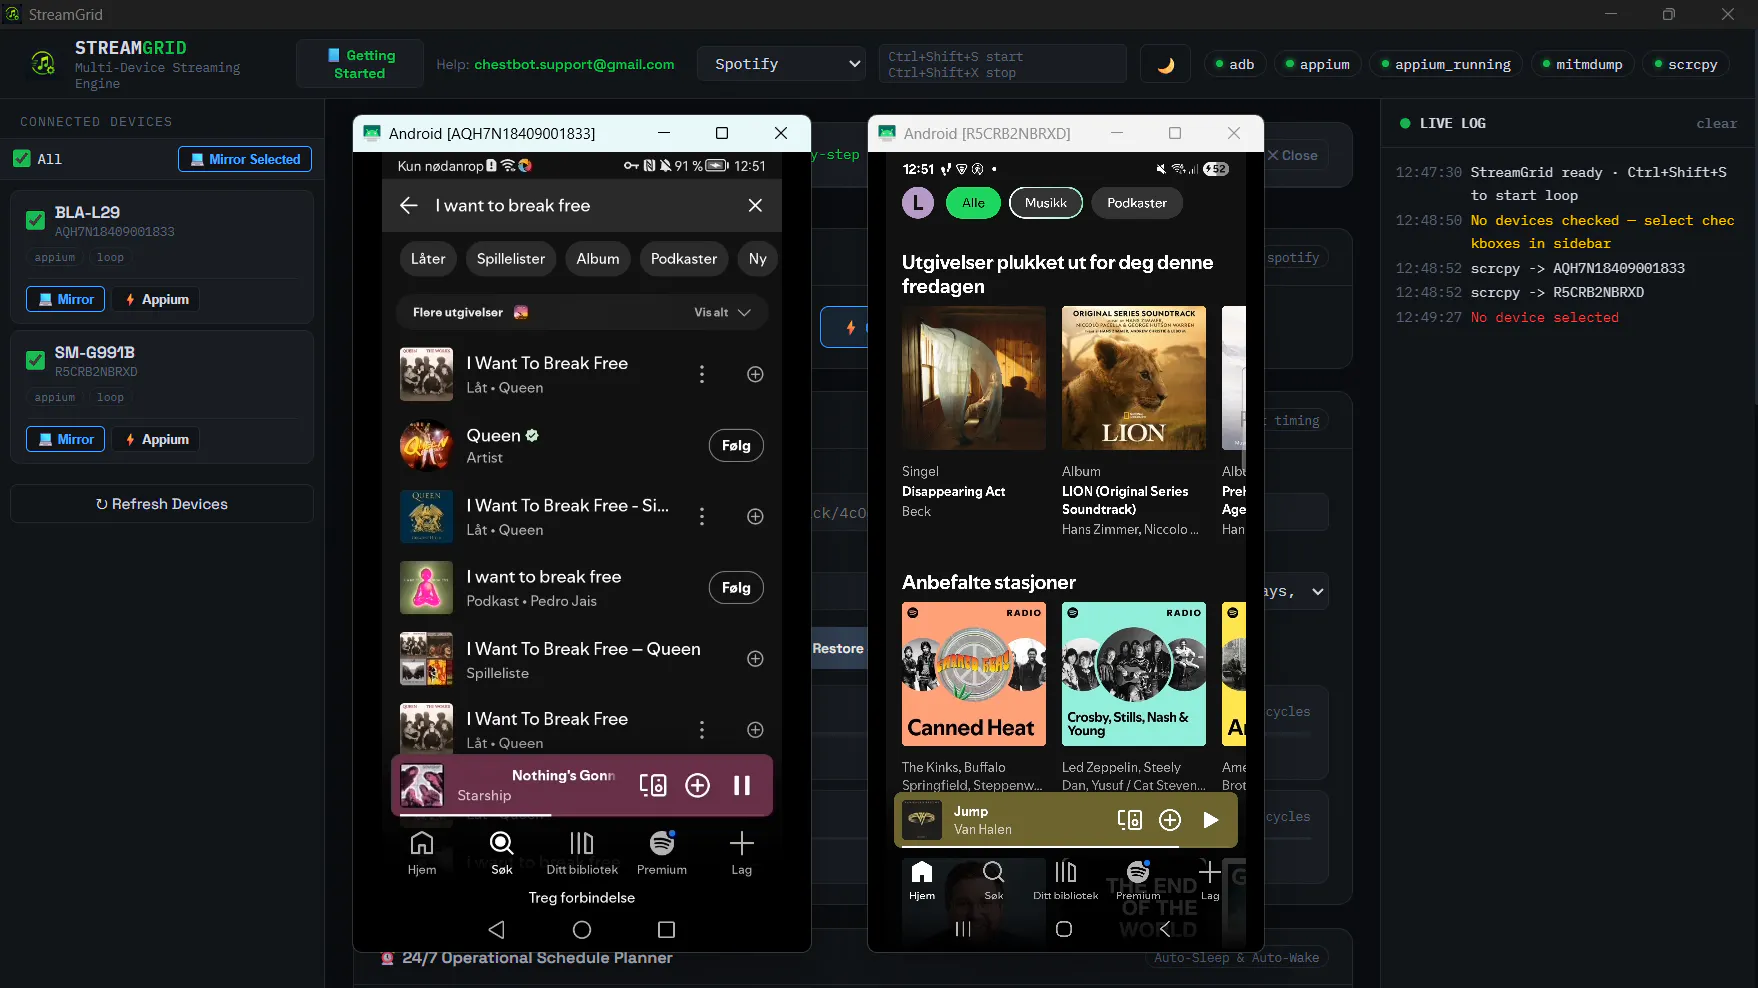Image resolution: width=1758 pixels, height=988 pixels.
Task: Select Podkaster filter on left phone
Action: tap(684, 259)
